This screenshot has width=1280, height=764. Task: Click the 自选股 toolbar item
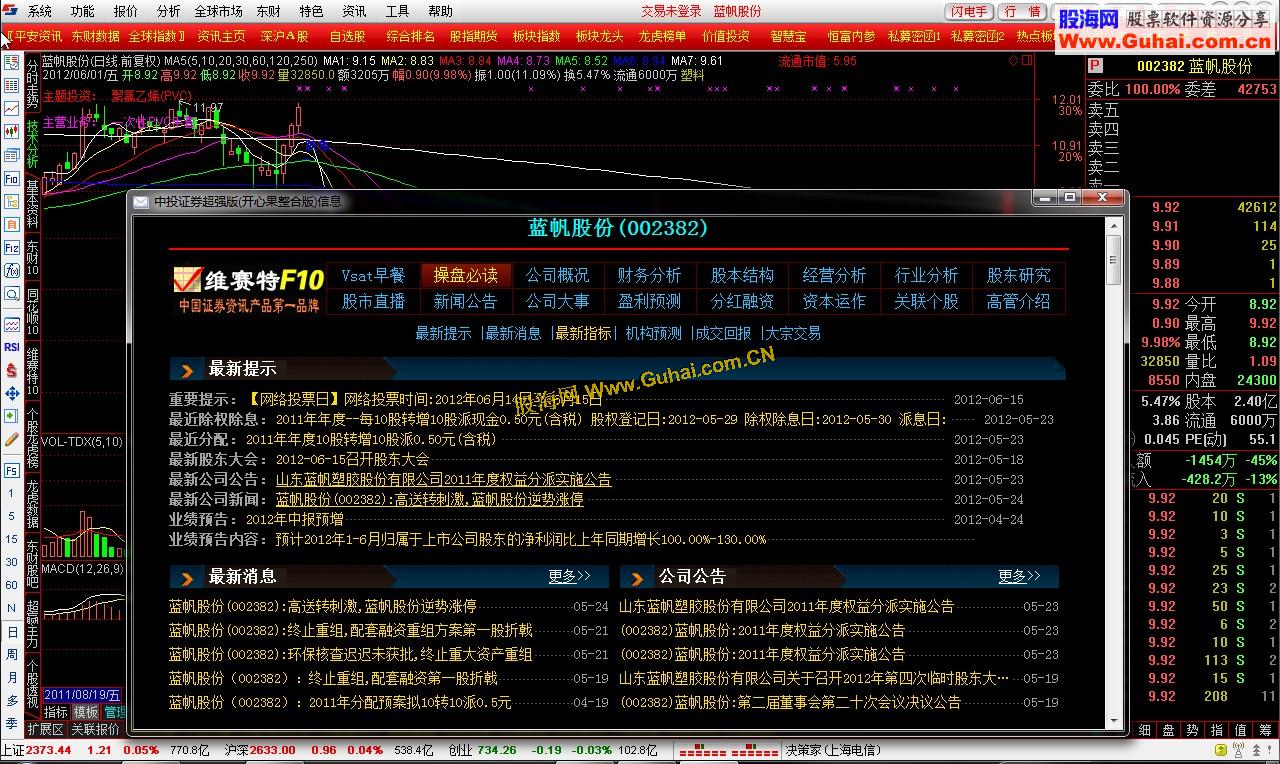coord(347,36)
